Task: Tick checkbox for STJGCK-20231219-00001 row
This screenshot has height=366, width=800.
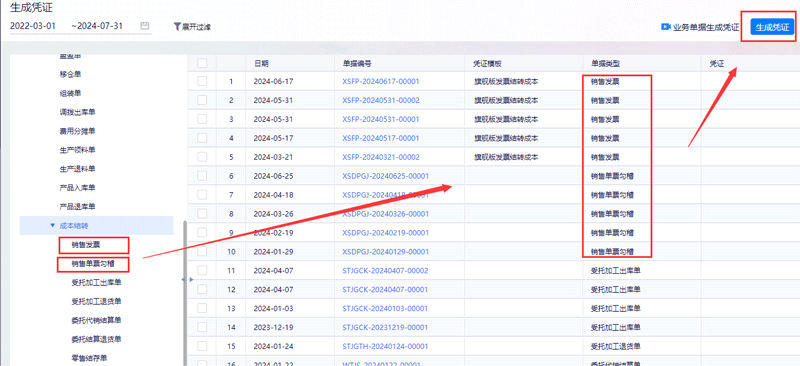Action: click(x=203, y=327)
